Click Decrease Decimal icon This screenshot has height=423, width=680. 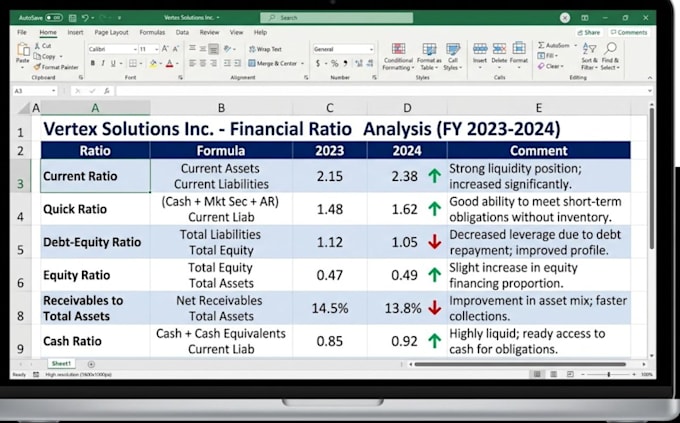pyautogui.click(x=370, y=63)
